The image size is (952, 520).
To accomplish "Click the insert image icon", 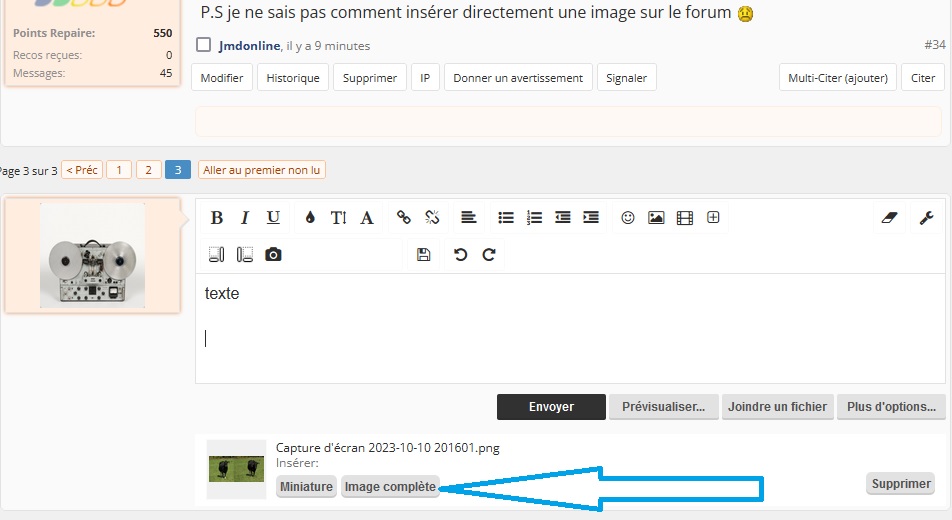I will coord(656,217).
